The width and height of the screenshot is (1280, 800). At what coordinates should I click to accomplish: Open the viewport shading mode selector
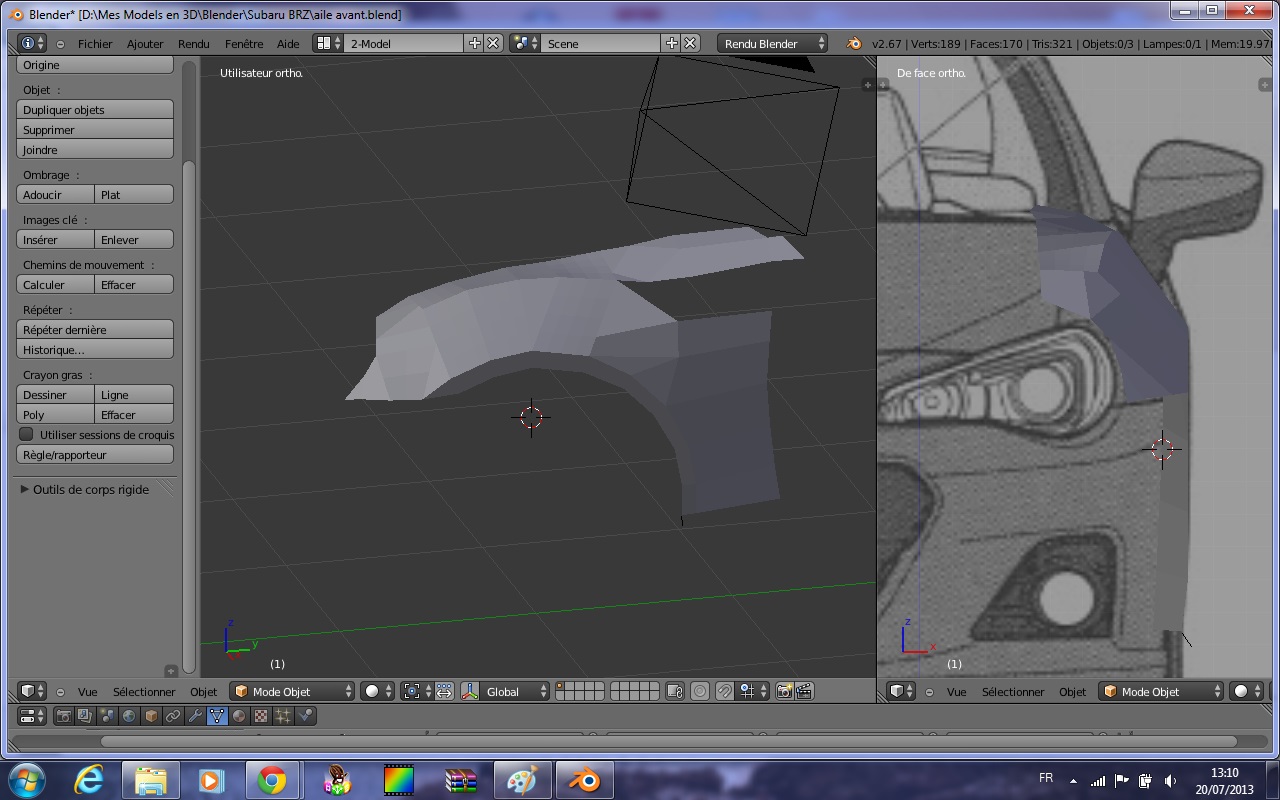click(378, 691)
